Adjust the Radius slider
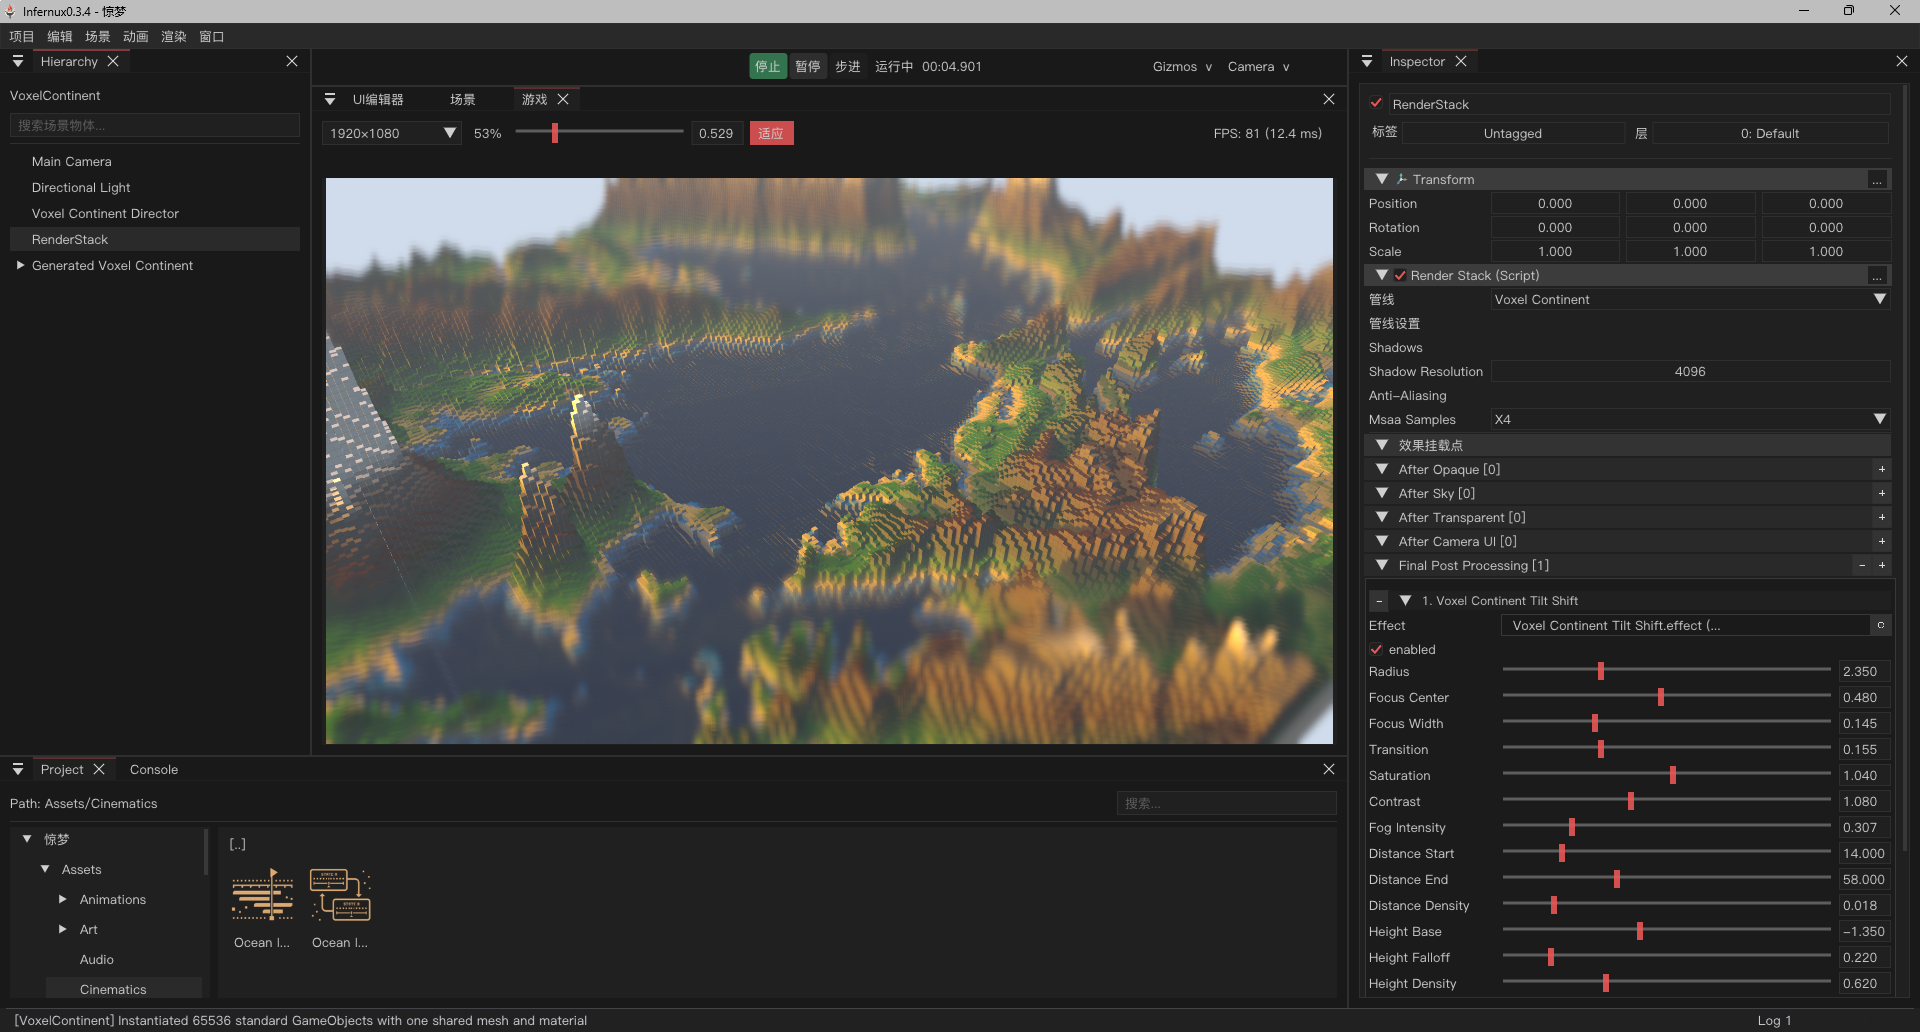The image size is (1920, 1032). 1666,672
